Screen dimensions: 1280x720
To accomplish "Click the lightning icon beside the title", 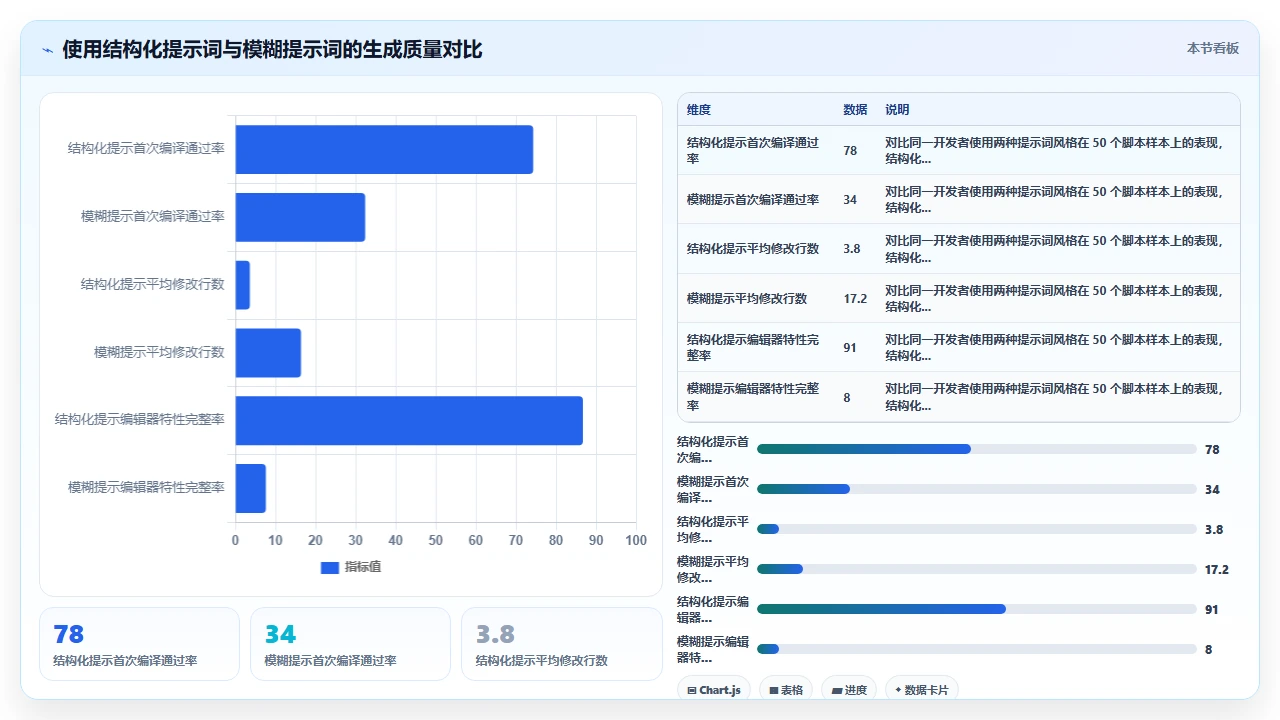I will tap(47, 50).
